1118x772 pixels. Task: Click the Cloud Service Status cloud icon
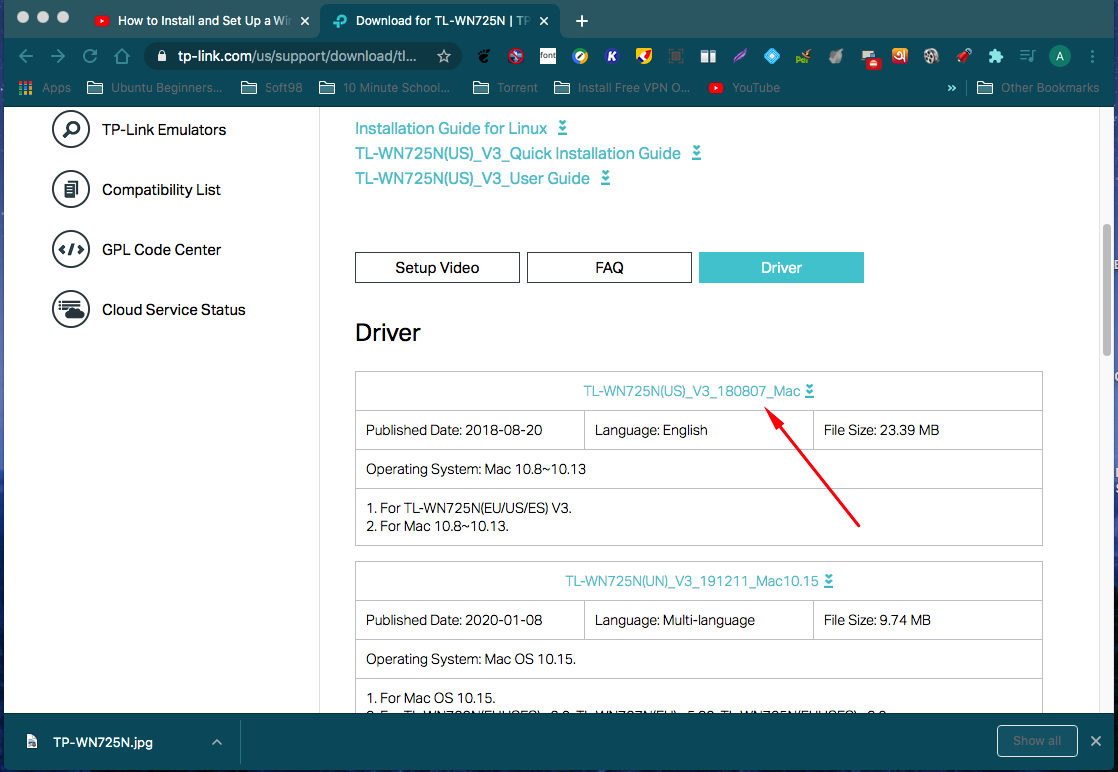coord(71,309)
